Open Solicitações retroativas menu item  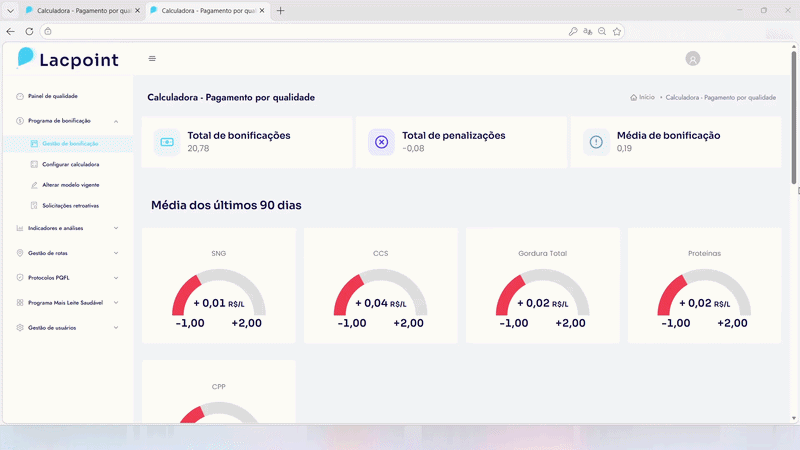pos(70,206)
